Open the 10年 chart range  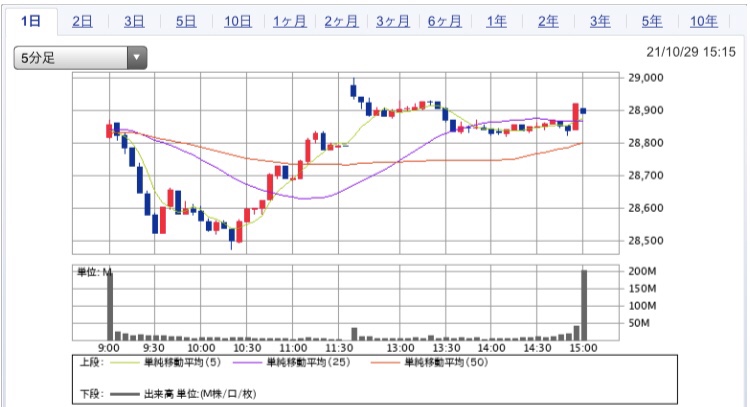pyautogui.click(x=704, y=22)
